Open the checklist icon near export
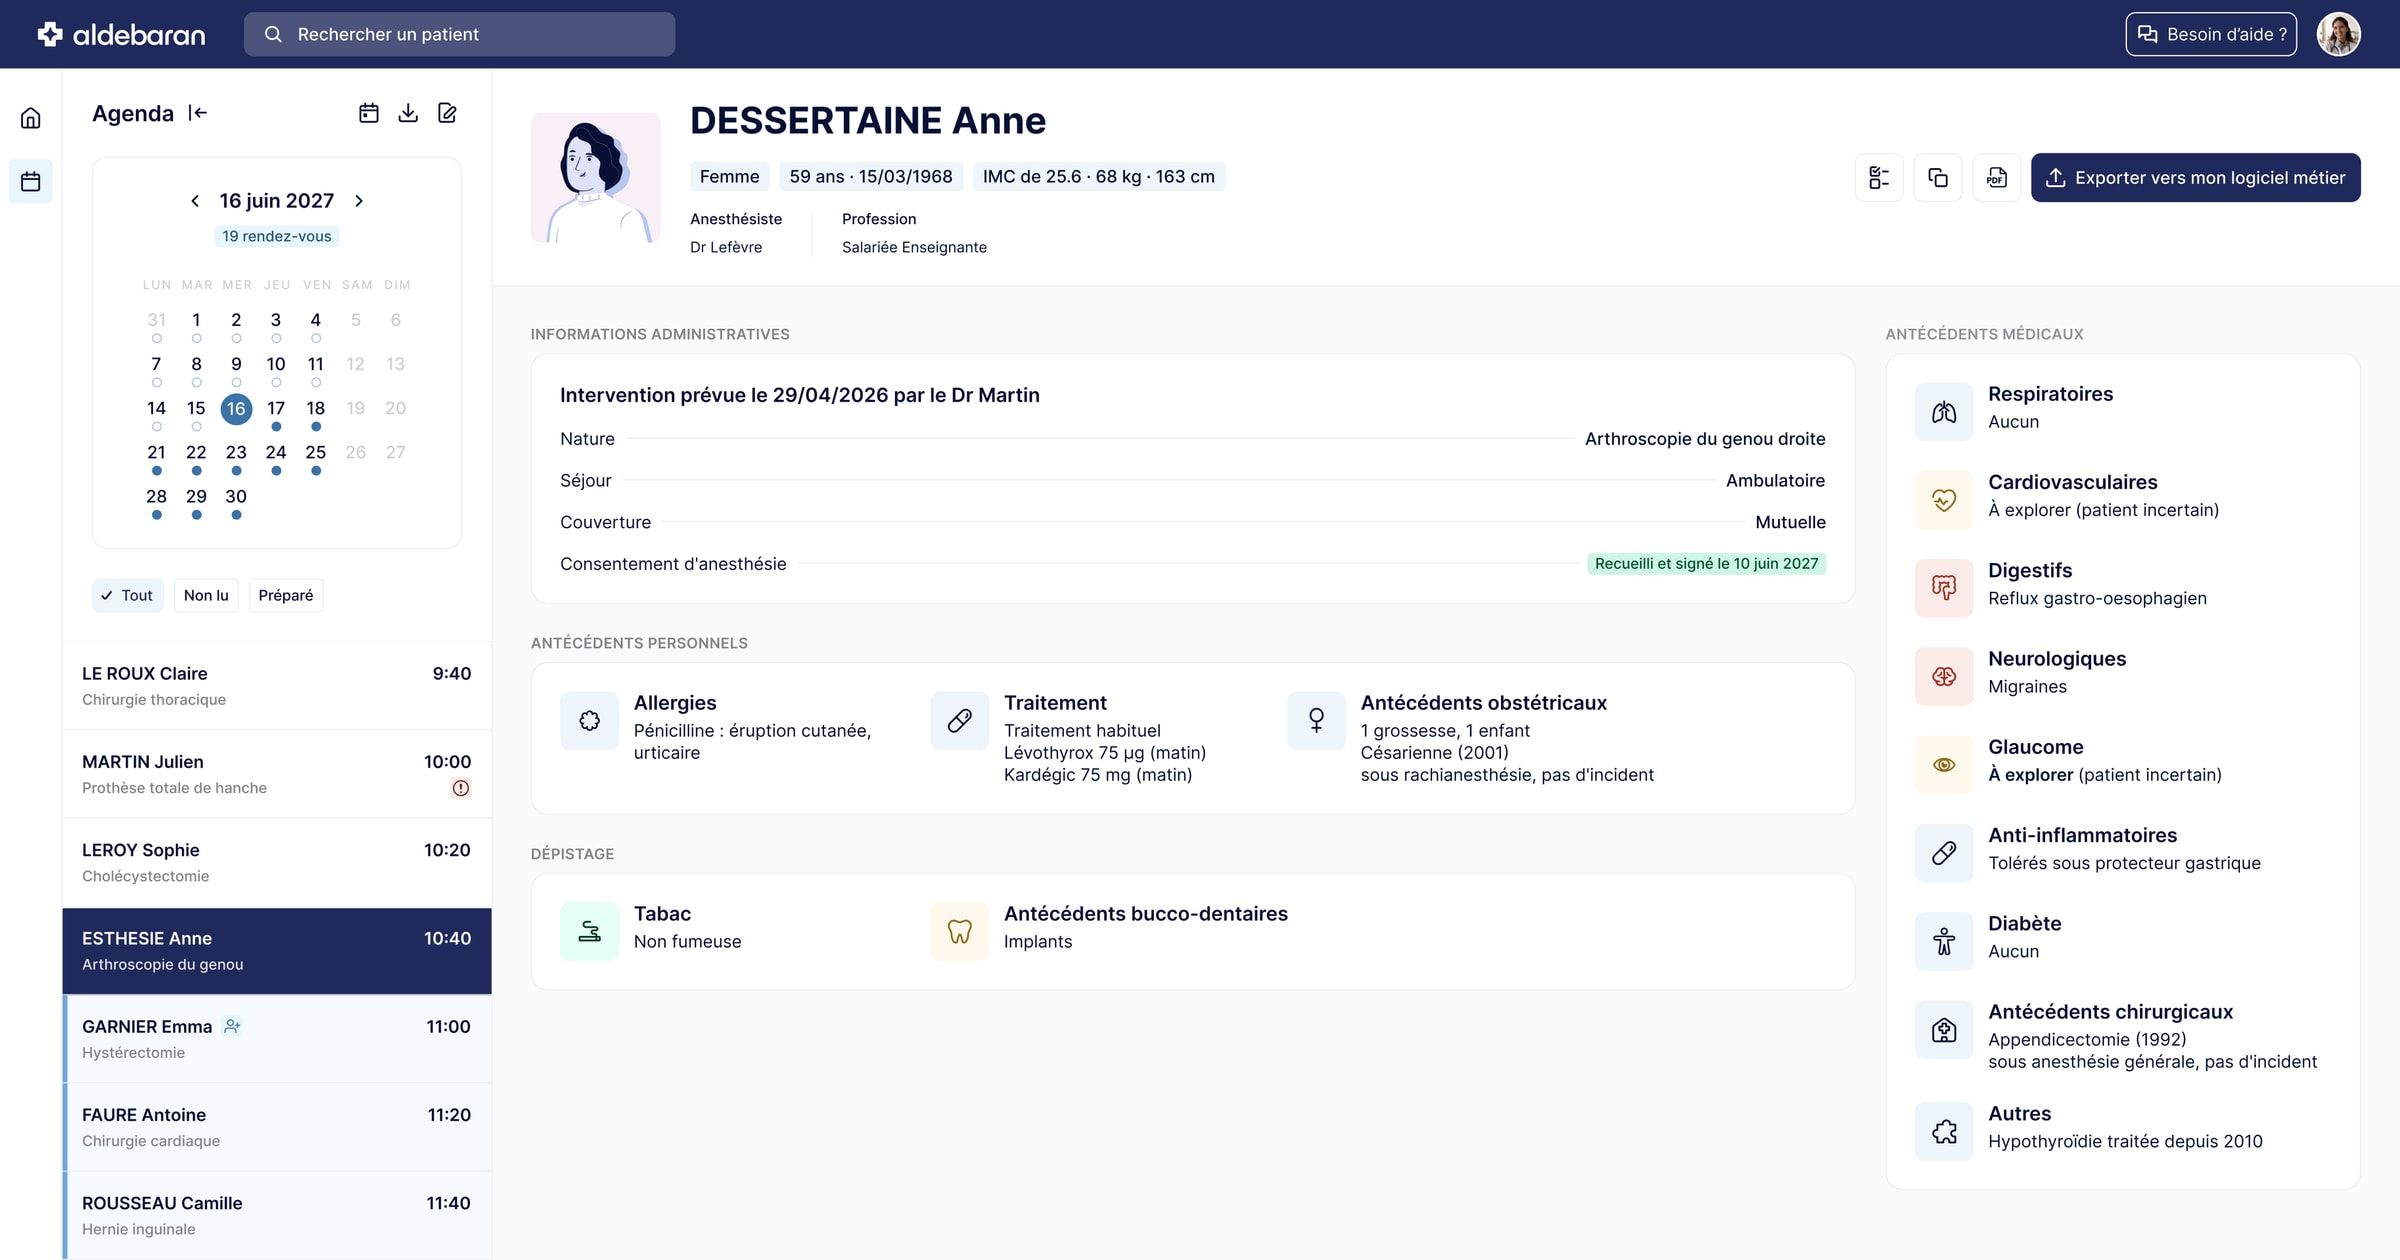Image resolution: width=2400 pixels, height=1260 pixels. (1879, 178)
